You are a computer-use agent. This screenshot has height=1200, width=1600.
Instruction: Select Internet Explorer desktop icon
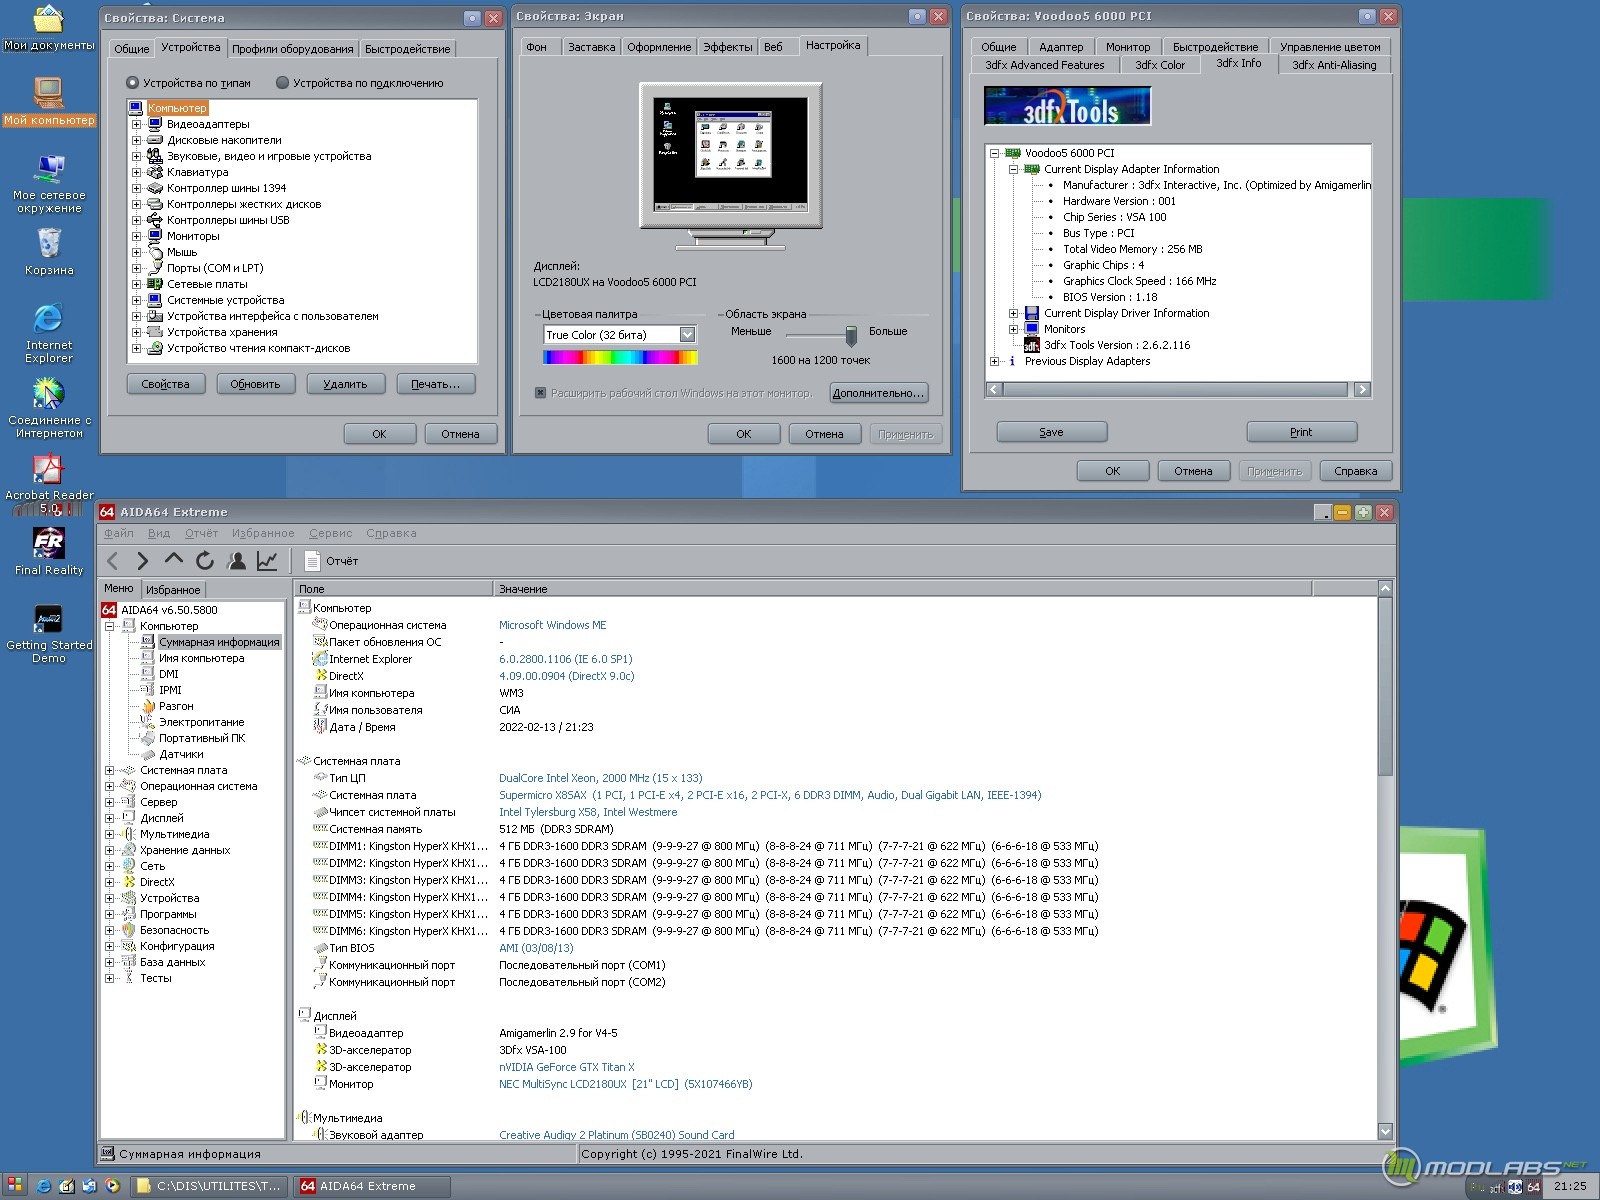[x=49, y=333]
